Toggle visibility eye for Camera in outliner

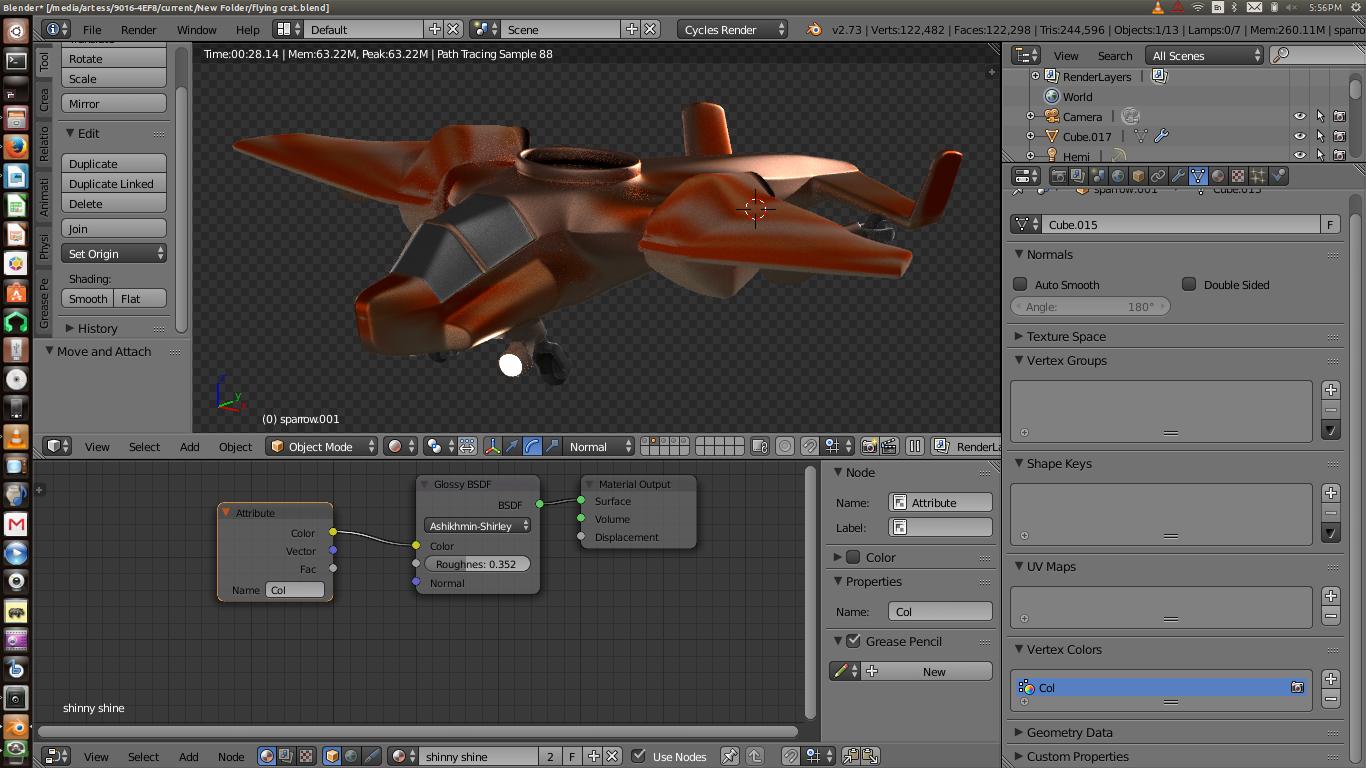point(1300,117)
